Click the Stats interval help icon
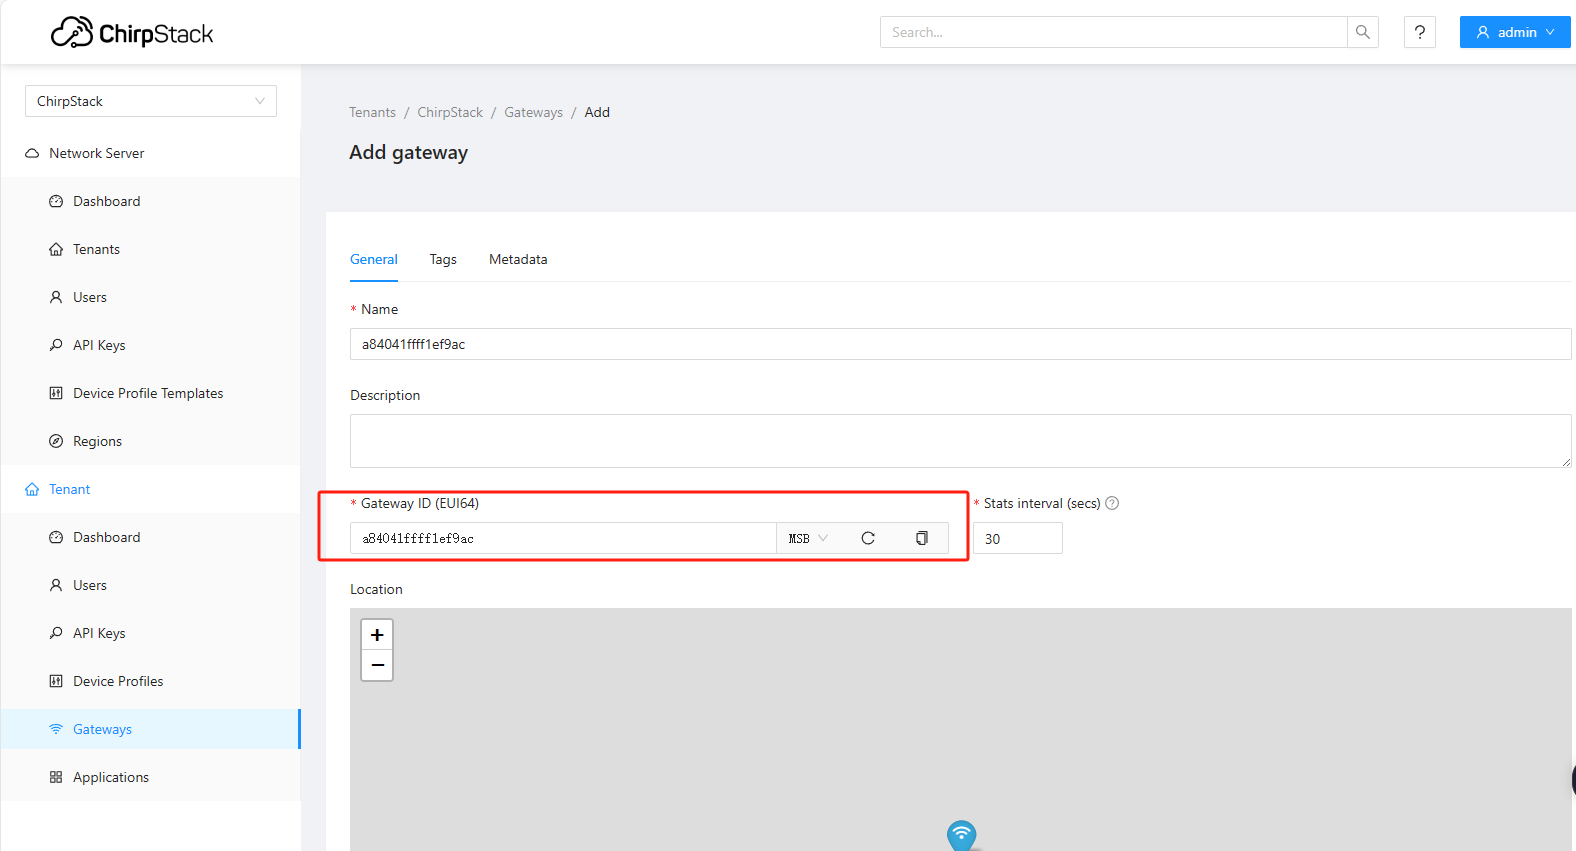 click(1112, 503)
